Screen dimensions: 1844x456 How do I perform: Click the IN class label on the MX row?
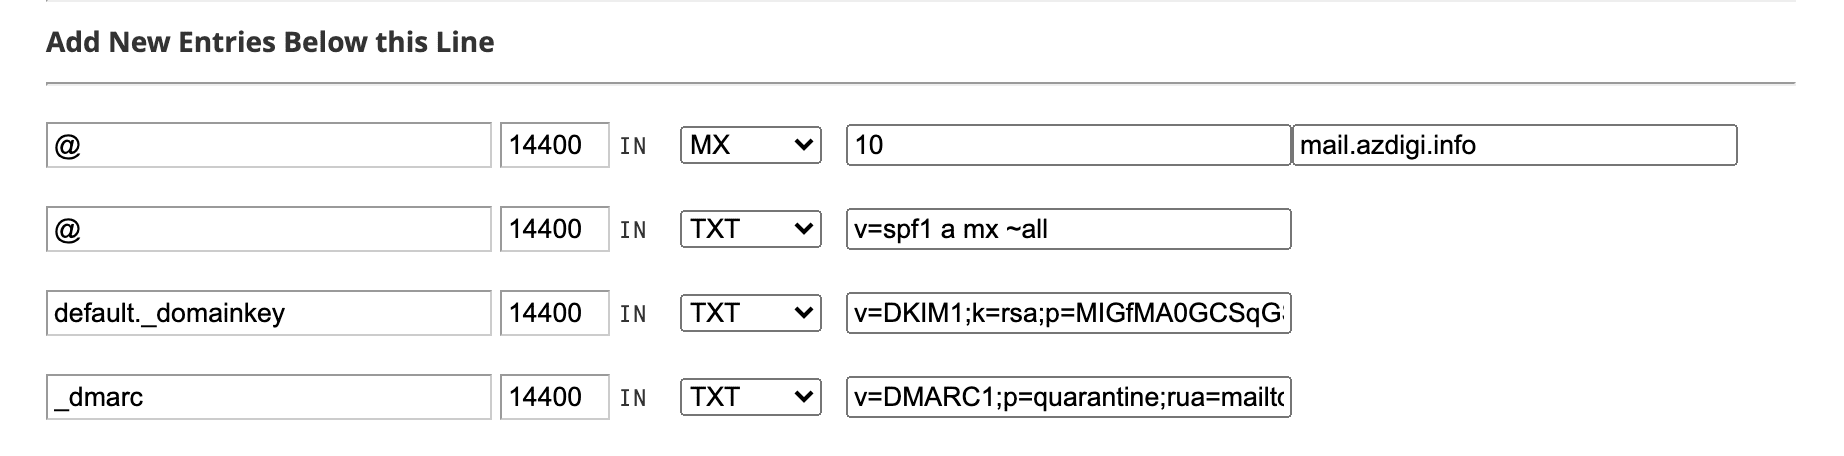[632, 146]
